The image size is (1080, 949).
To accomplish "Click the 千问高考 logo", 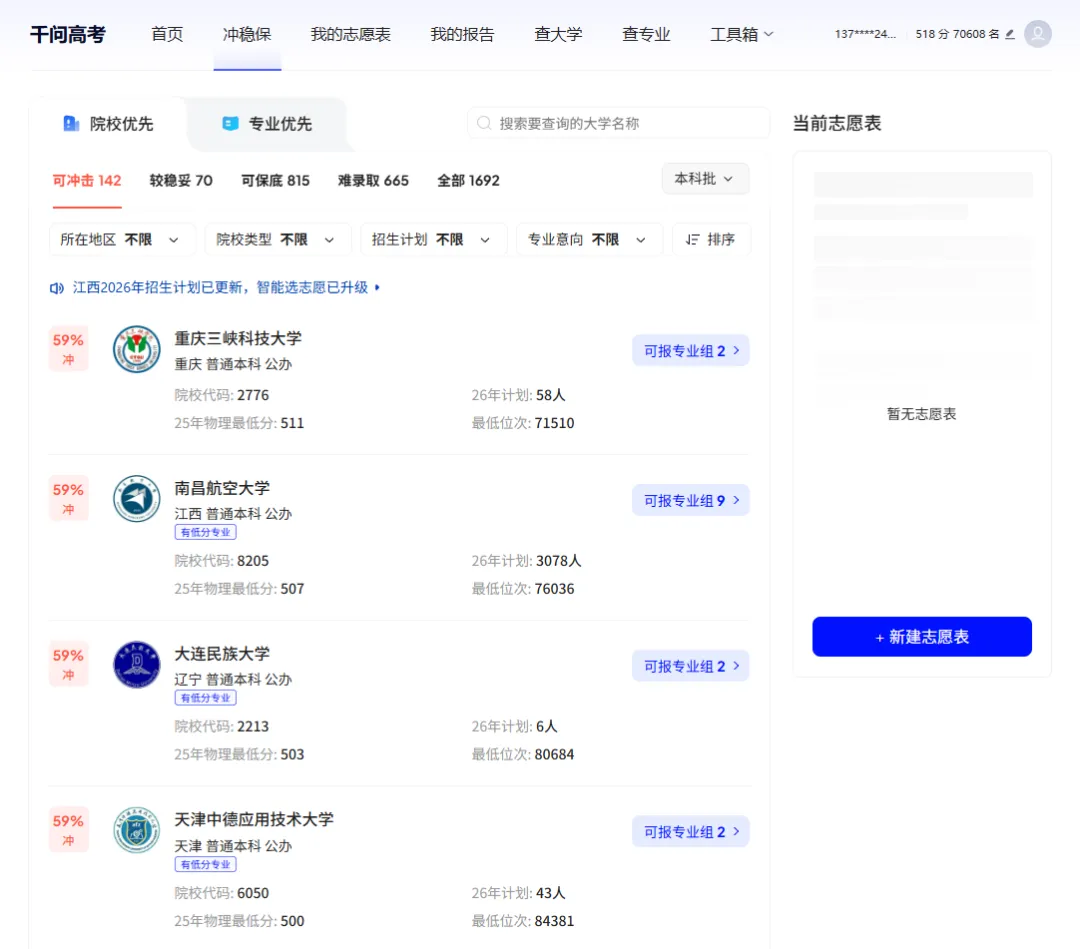I will [x=68, y=34].
